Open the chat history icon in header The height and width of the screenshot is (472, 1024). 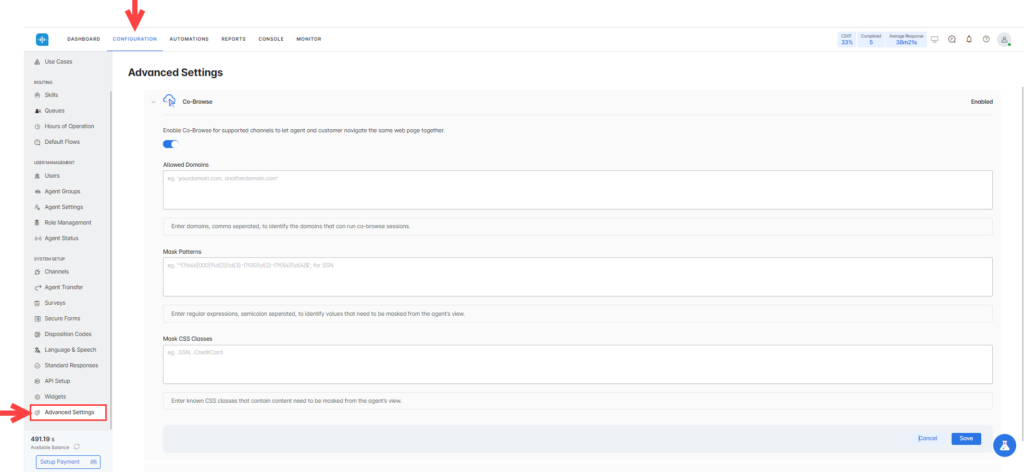(x=952, y=39)
